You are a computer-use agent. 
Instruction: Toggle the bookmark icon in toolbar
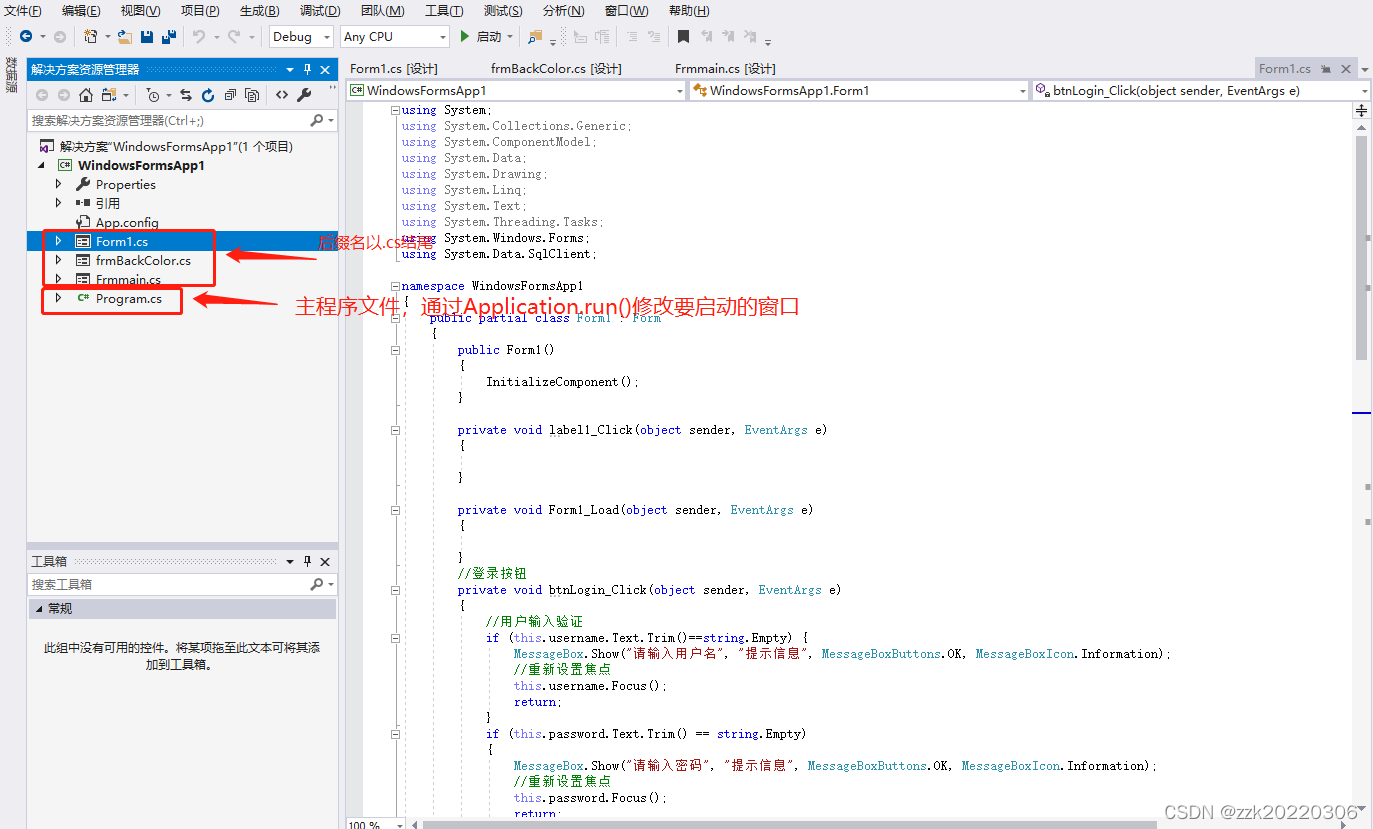coord(683,36)
